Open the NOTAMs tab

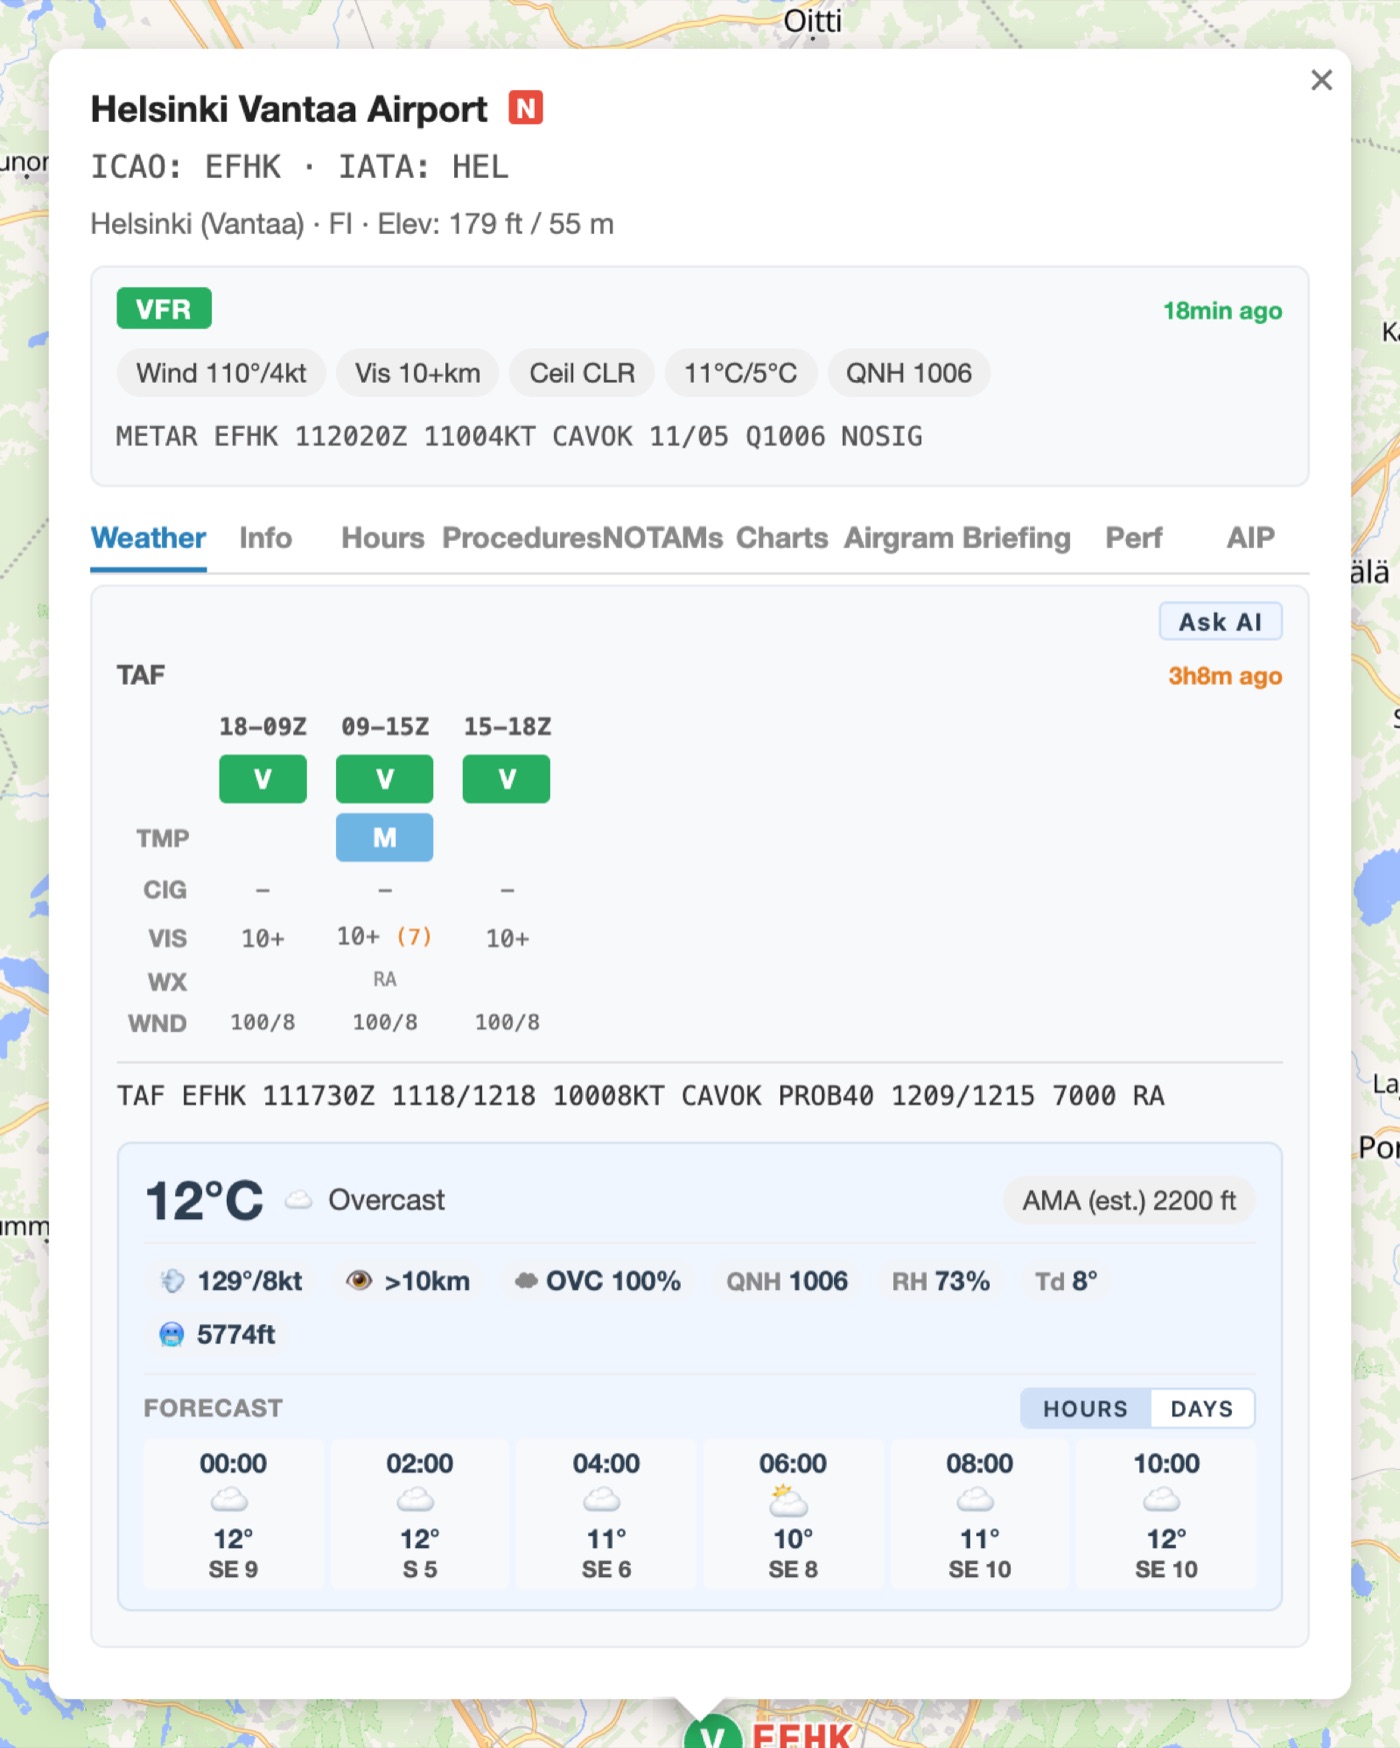[663, 538]
